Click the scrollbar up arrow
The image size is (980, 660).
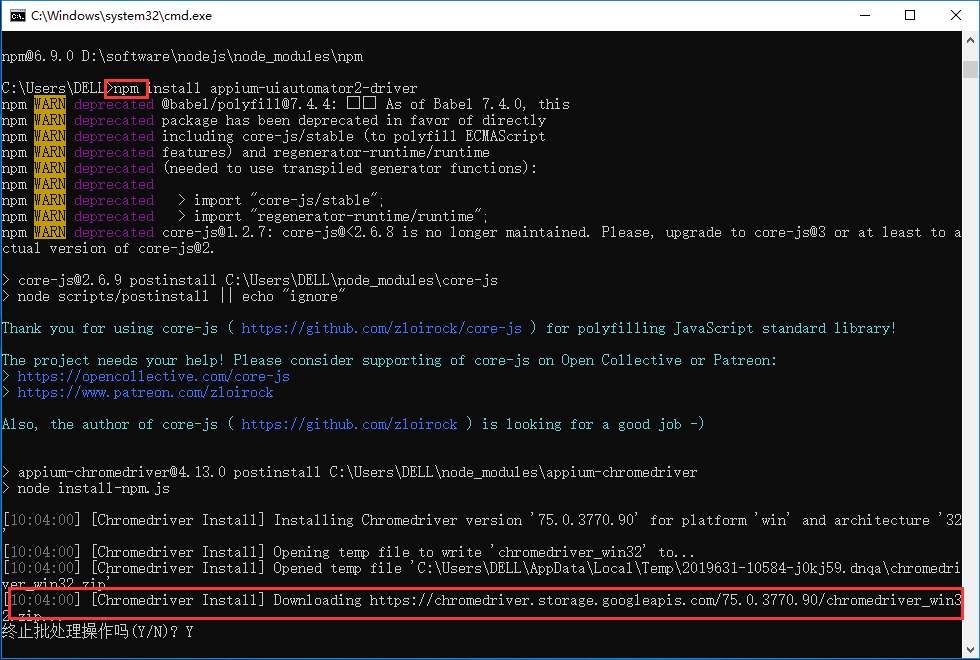[967, 41]
